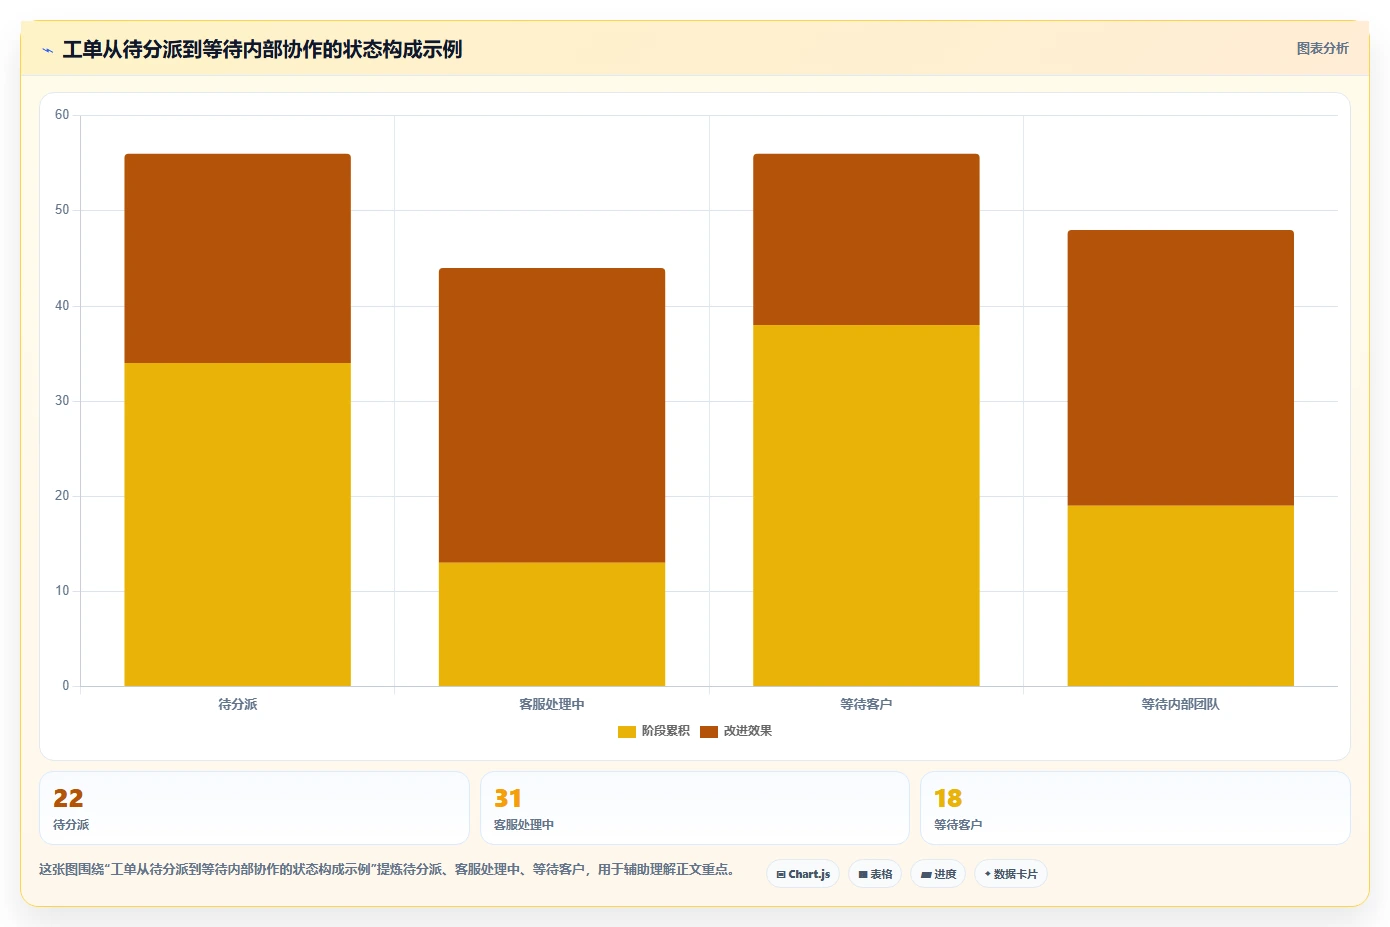The image size is (1390, 927).
Task: Select the 数据卡片 tag chip
Action: (1011, 874)
